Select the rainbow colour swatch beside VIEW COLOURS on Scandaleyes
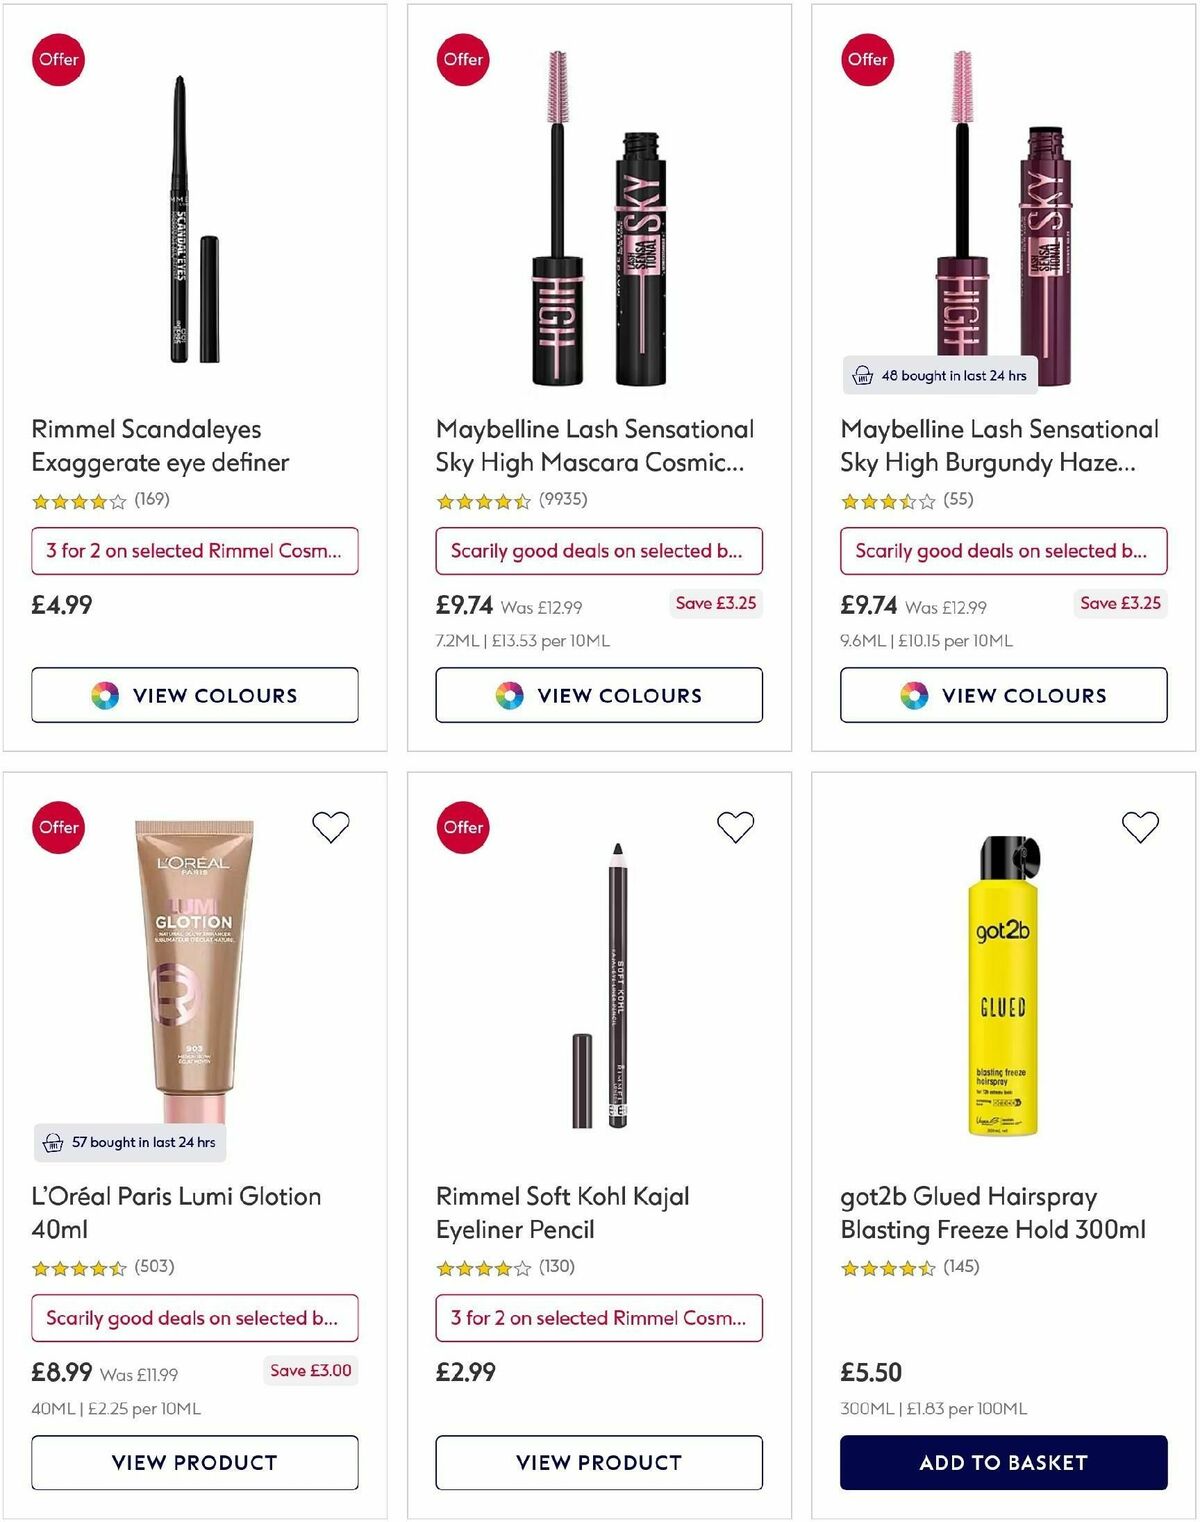Image resolution: width=1200 pixels, height=1522 pixels. [106, 695]
